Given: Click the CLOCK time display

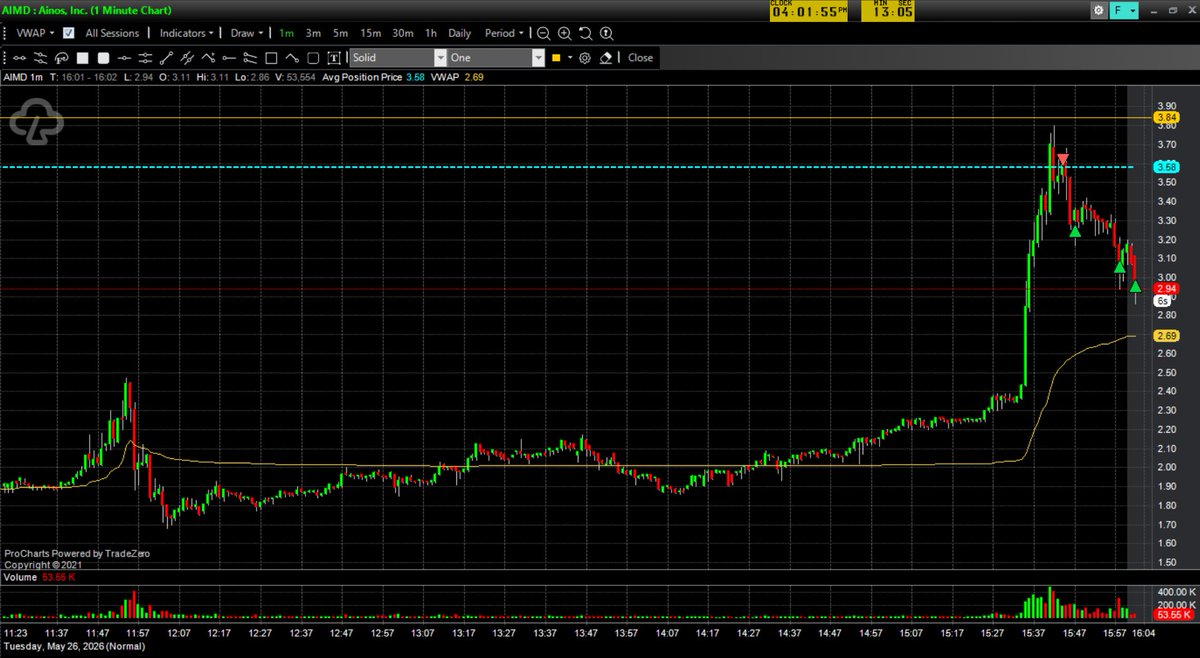Looking at the screenshot, I should 809,10.
